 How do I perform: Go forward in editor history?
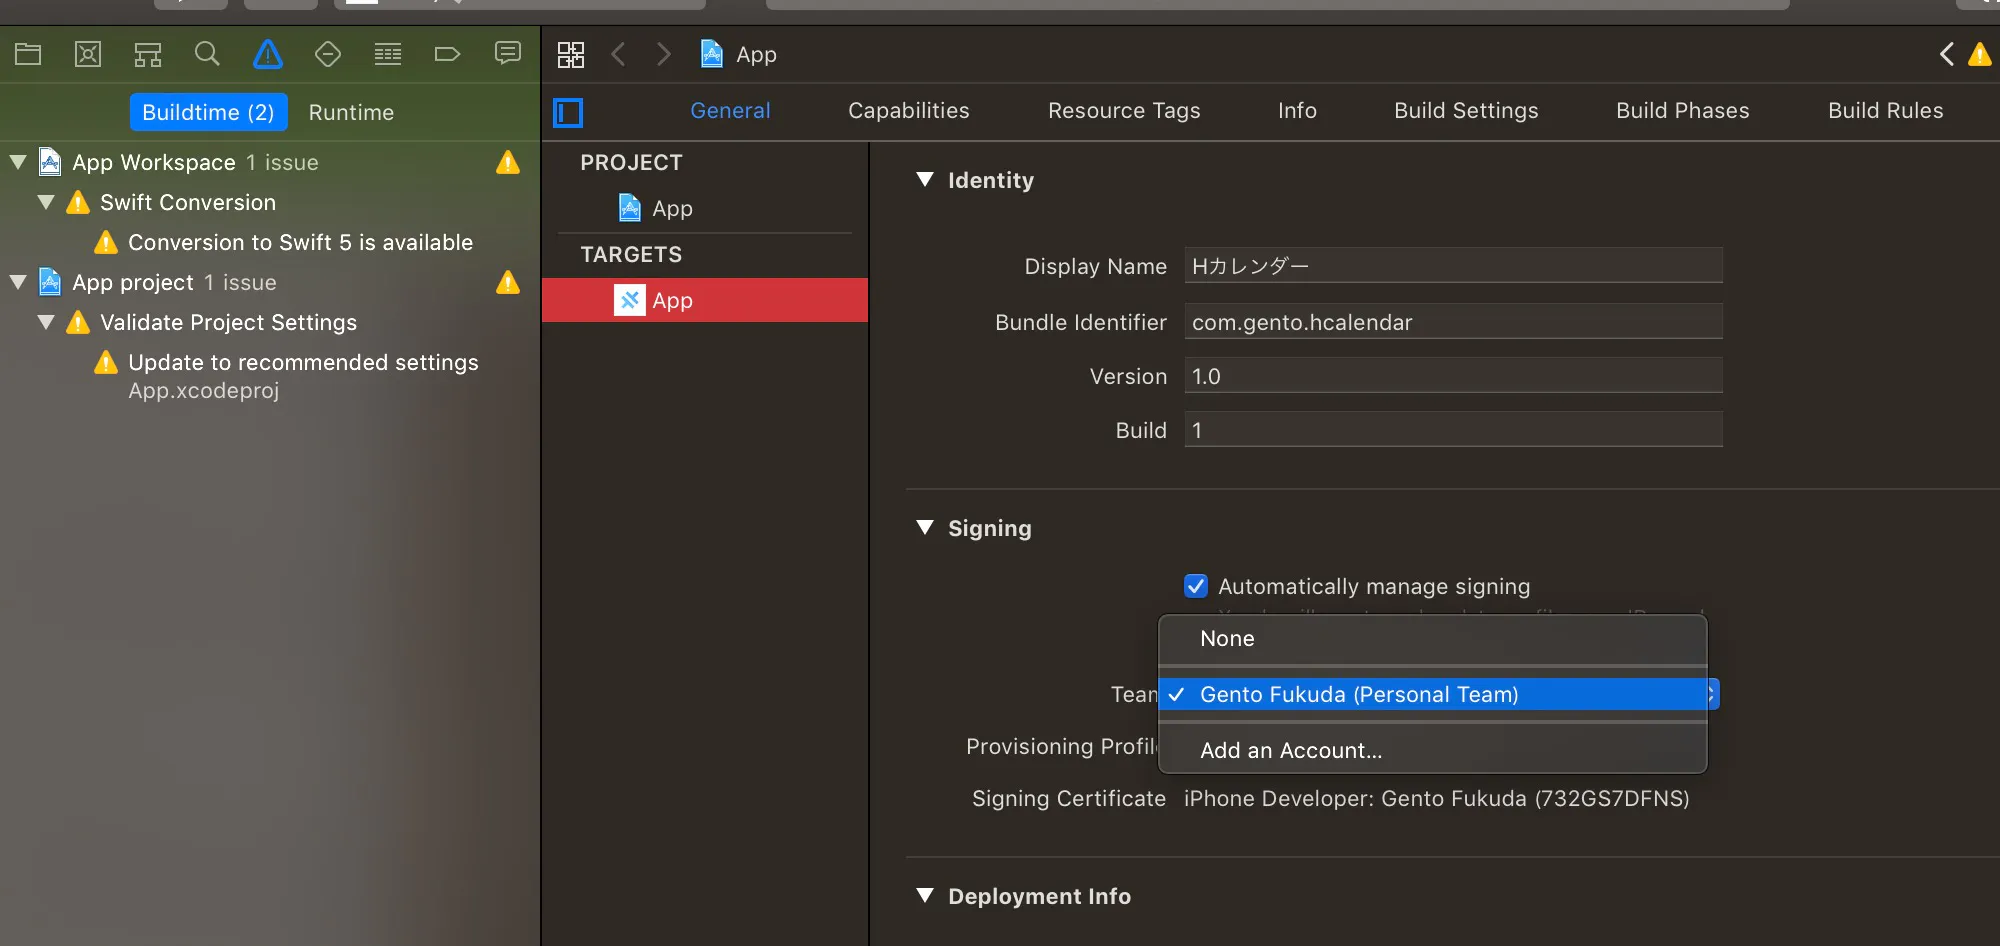(664, 54)
